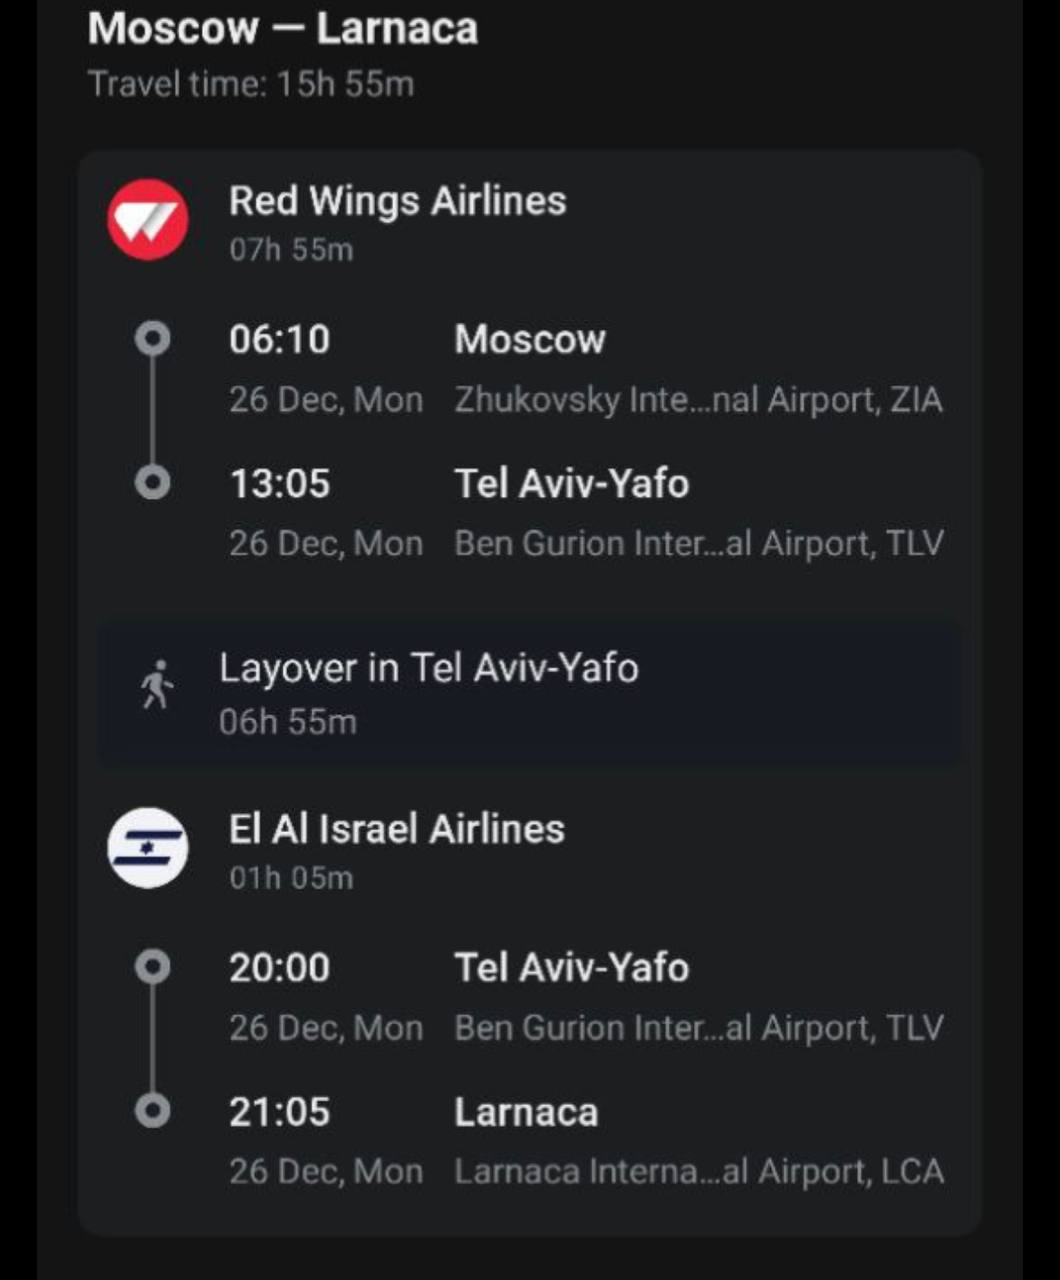Tap the El Al Israel Airlines logo
Image resolution: width=1060 pixels, height=1280 pixels.
[x=148, y=848]
